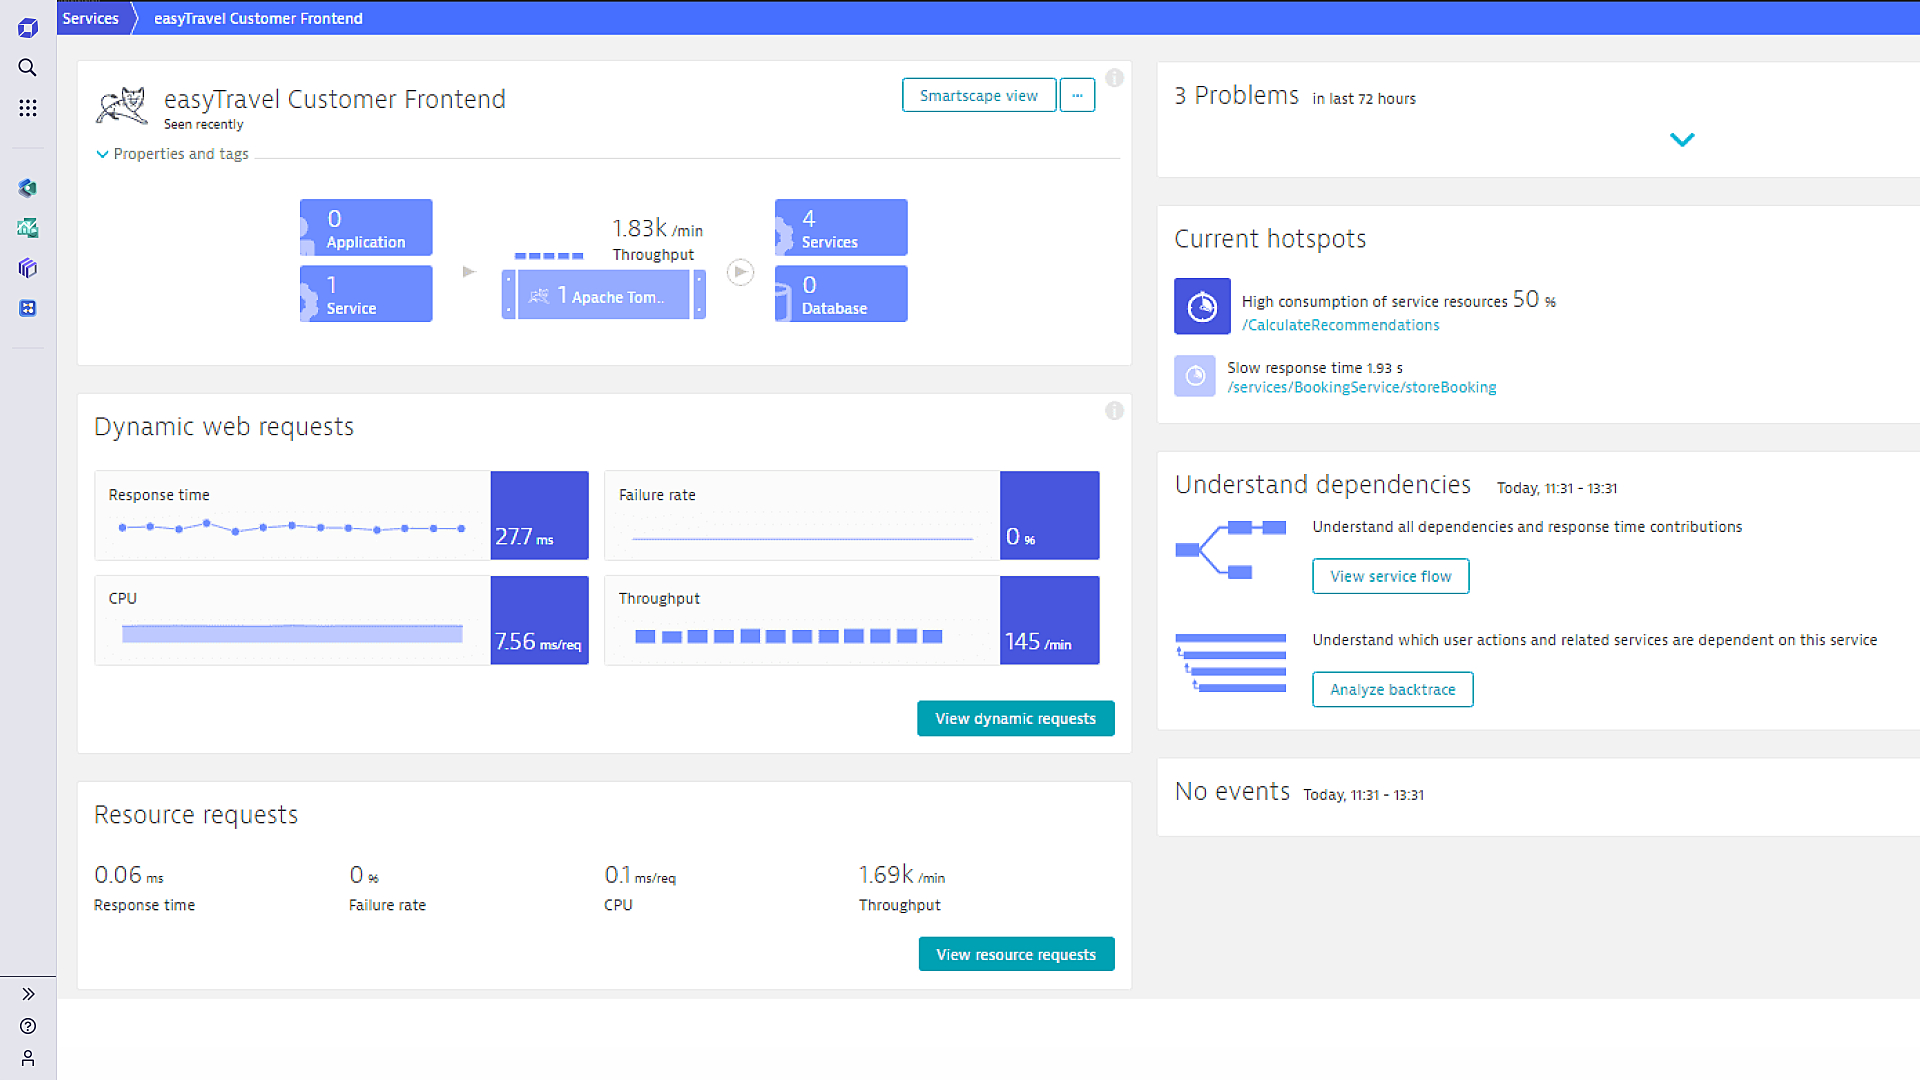Click the stacked cube icon in the sidebar
Viewport: 1920px width, 1080px height.
click(x=28, y=268)
